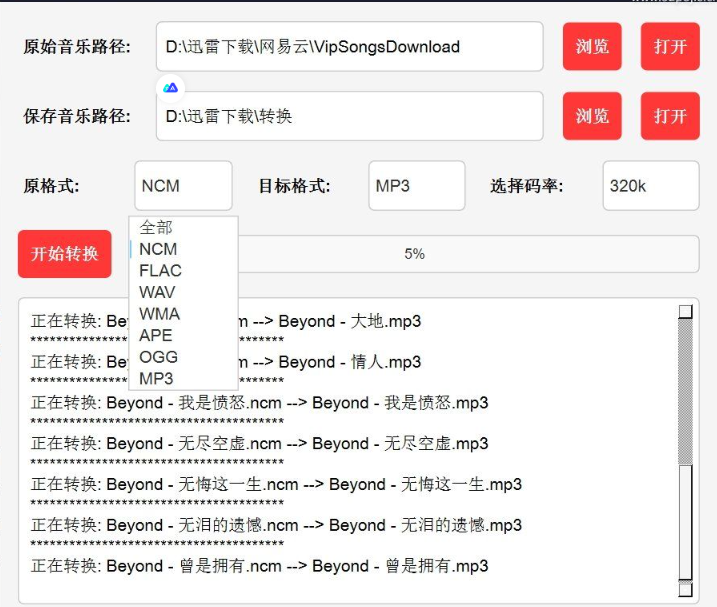Click the 目标格式 label
The image size is (717, 607).
294,186
